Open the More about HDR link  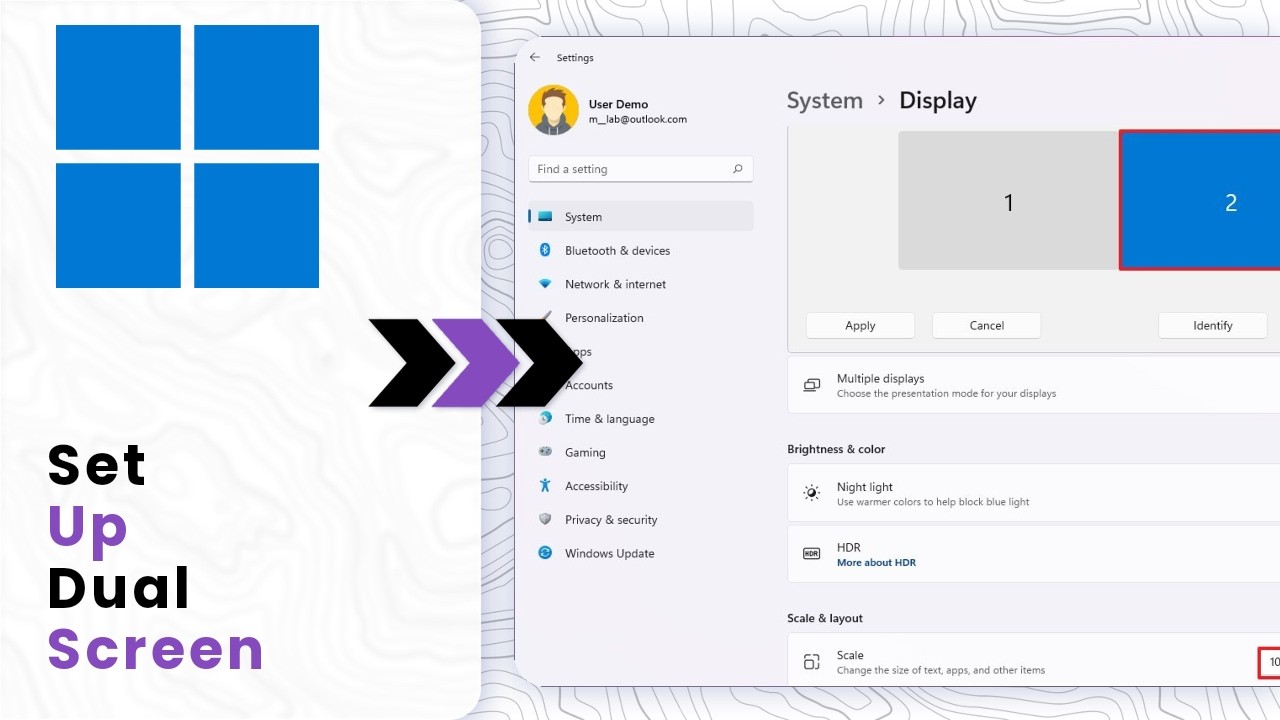[x=876, y=562]
